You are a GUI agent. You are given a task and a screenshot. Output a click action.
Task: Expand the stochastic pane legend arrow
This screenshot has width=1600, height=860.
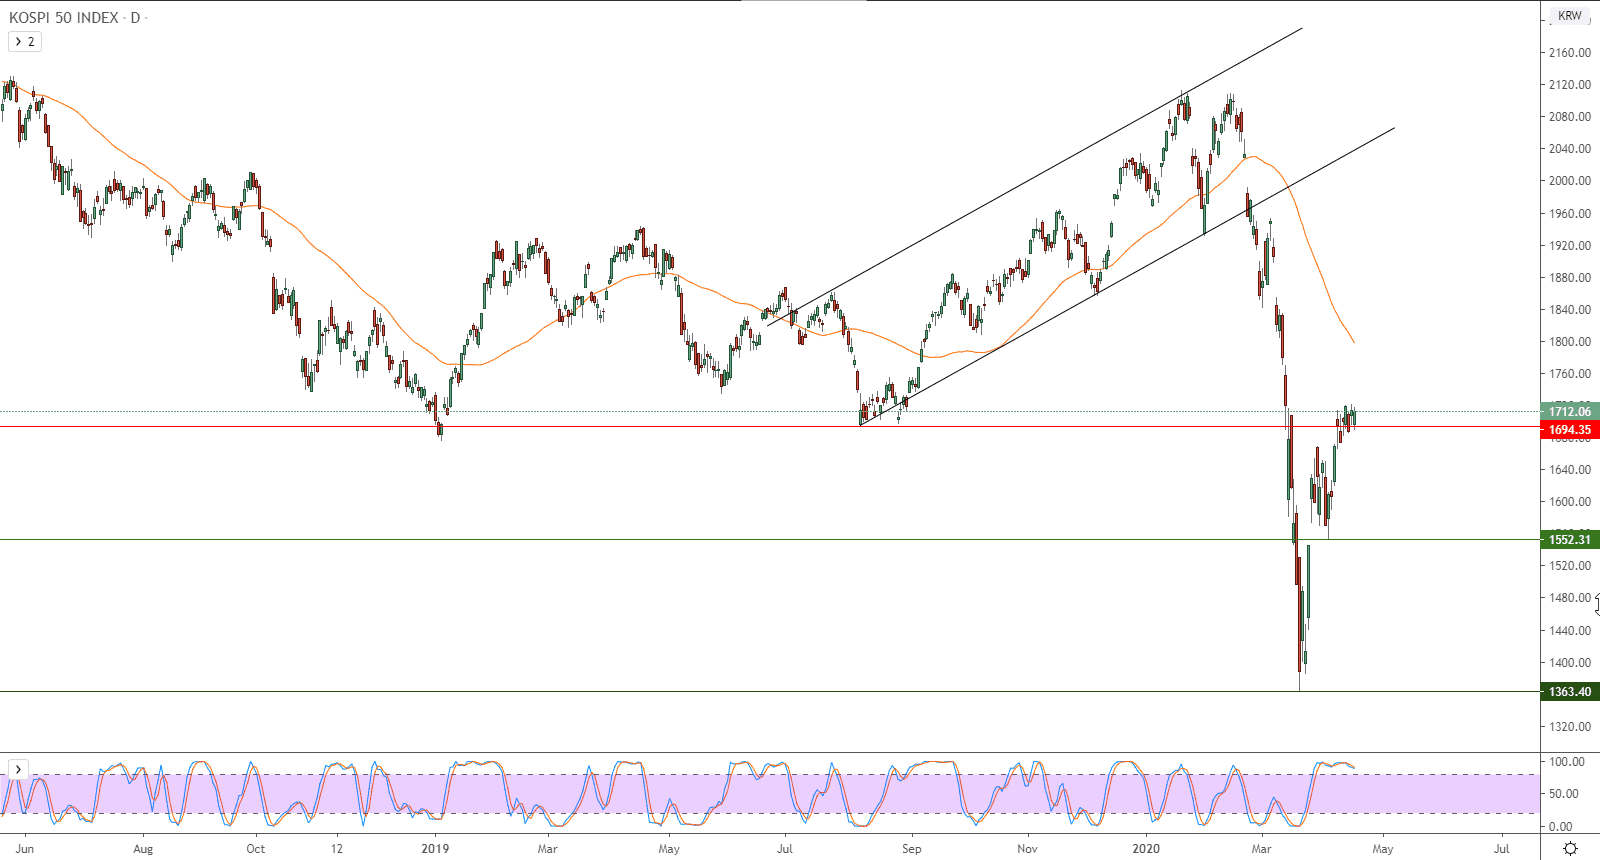click(18, 769)
